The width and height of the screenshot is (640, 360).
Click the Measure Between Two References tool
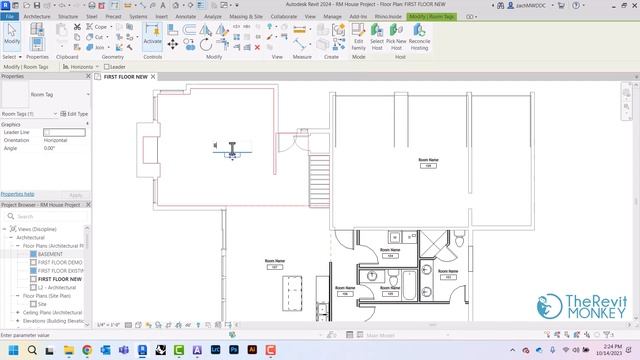[299, 44]
